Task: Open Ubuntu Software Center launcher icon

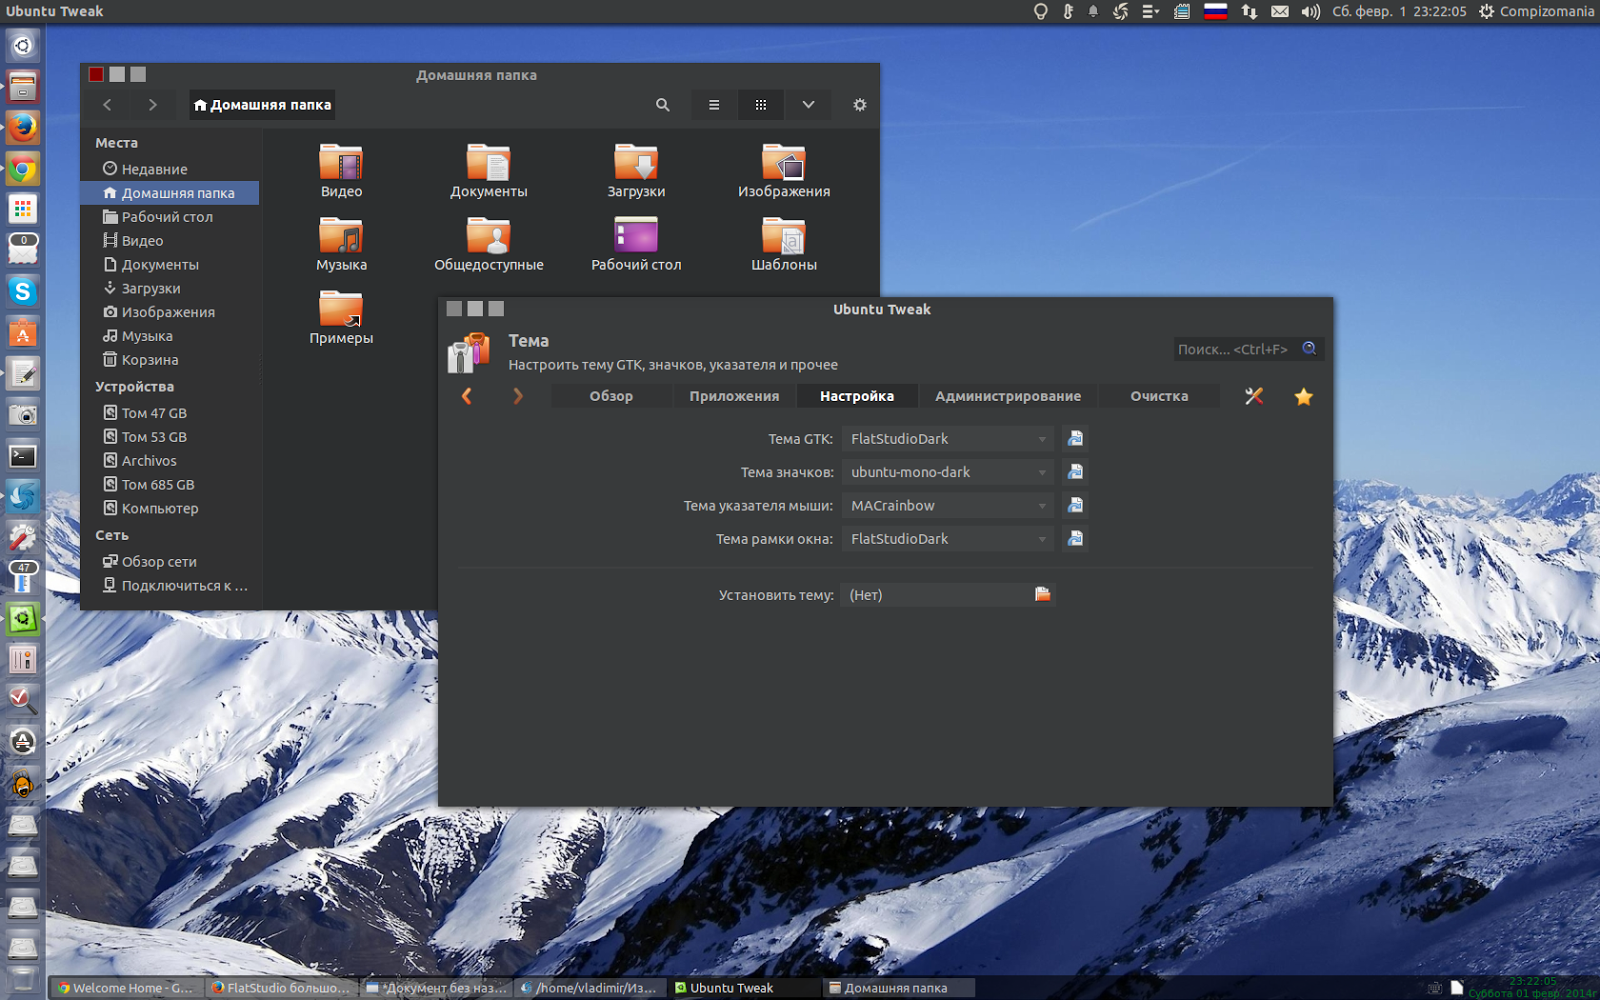Action: [22, 333]
